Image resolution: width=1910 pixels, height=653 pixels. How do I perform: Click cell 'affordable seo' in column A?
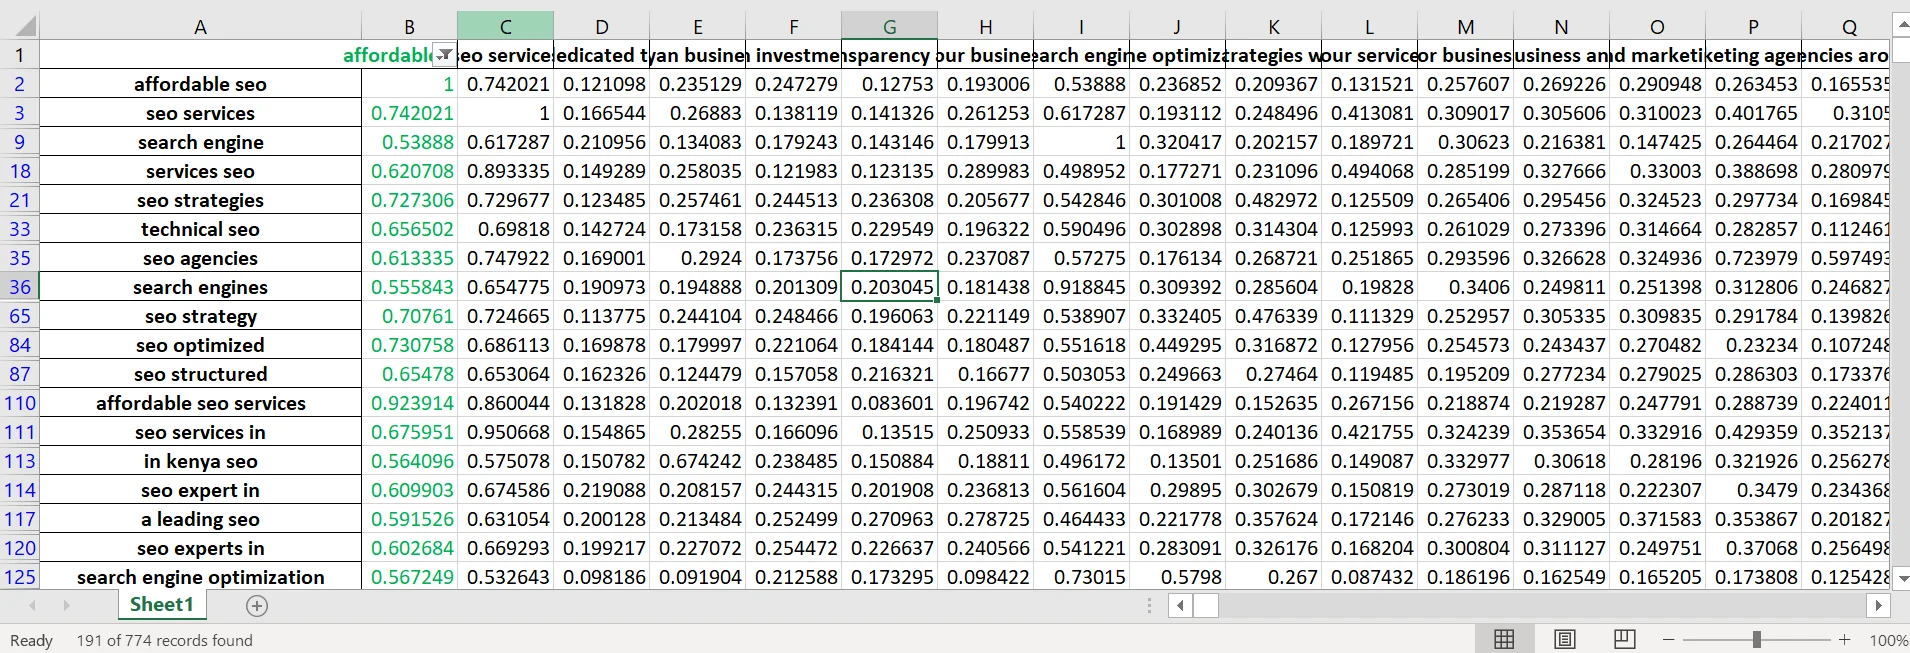200,84
